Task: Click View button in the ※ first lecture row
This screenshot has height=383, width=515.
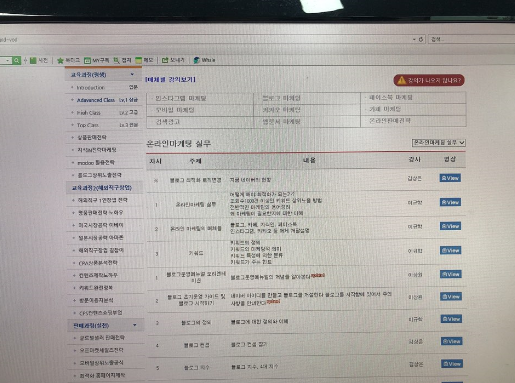Action: click(x=450, y=178)
